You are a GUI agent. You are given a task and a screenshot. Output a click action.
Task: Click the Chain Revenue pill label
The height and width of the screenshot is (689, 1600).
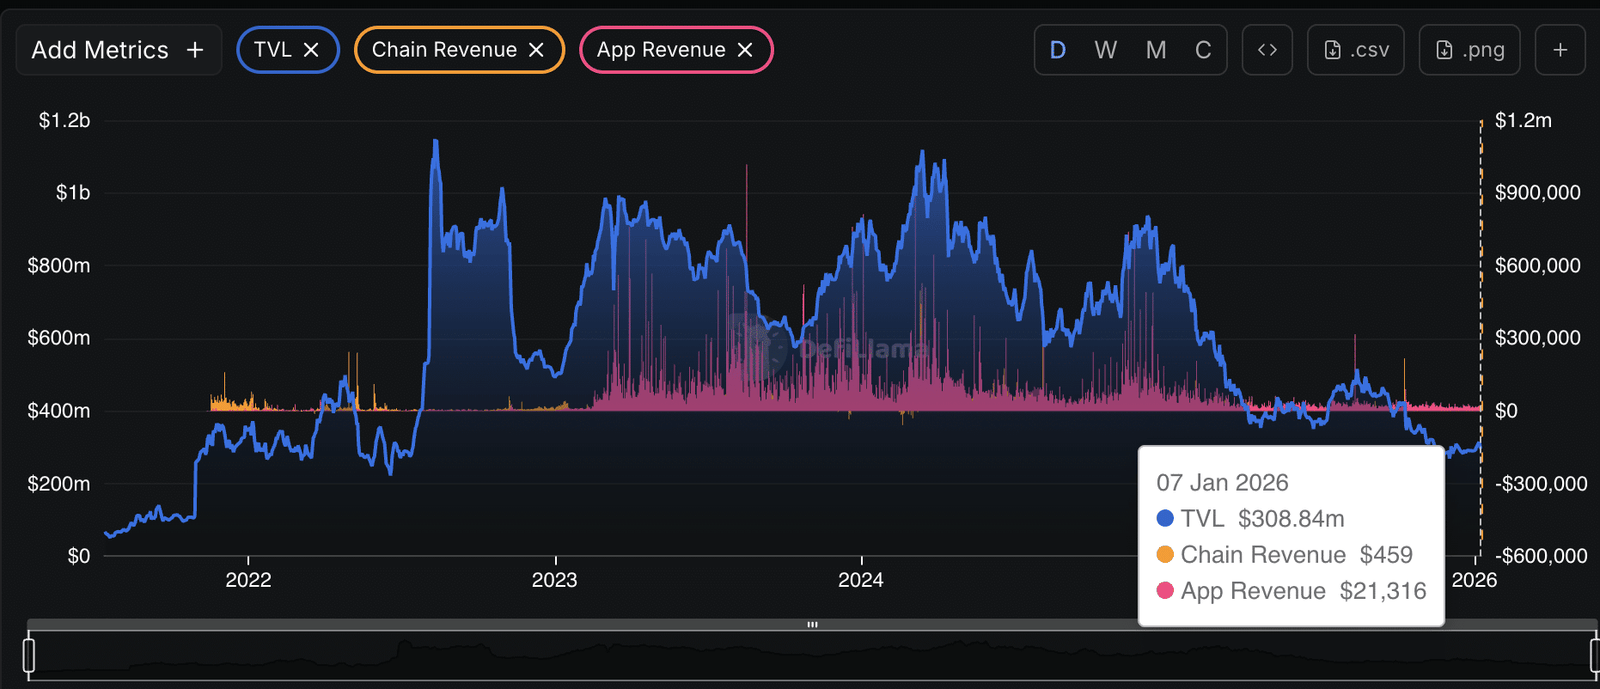(444, 50)
